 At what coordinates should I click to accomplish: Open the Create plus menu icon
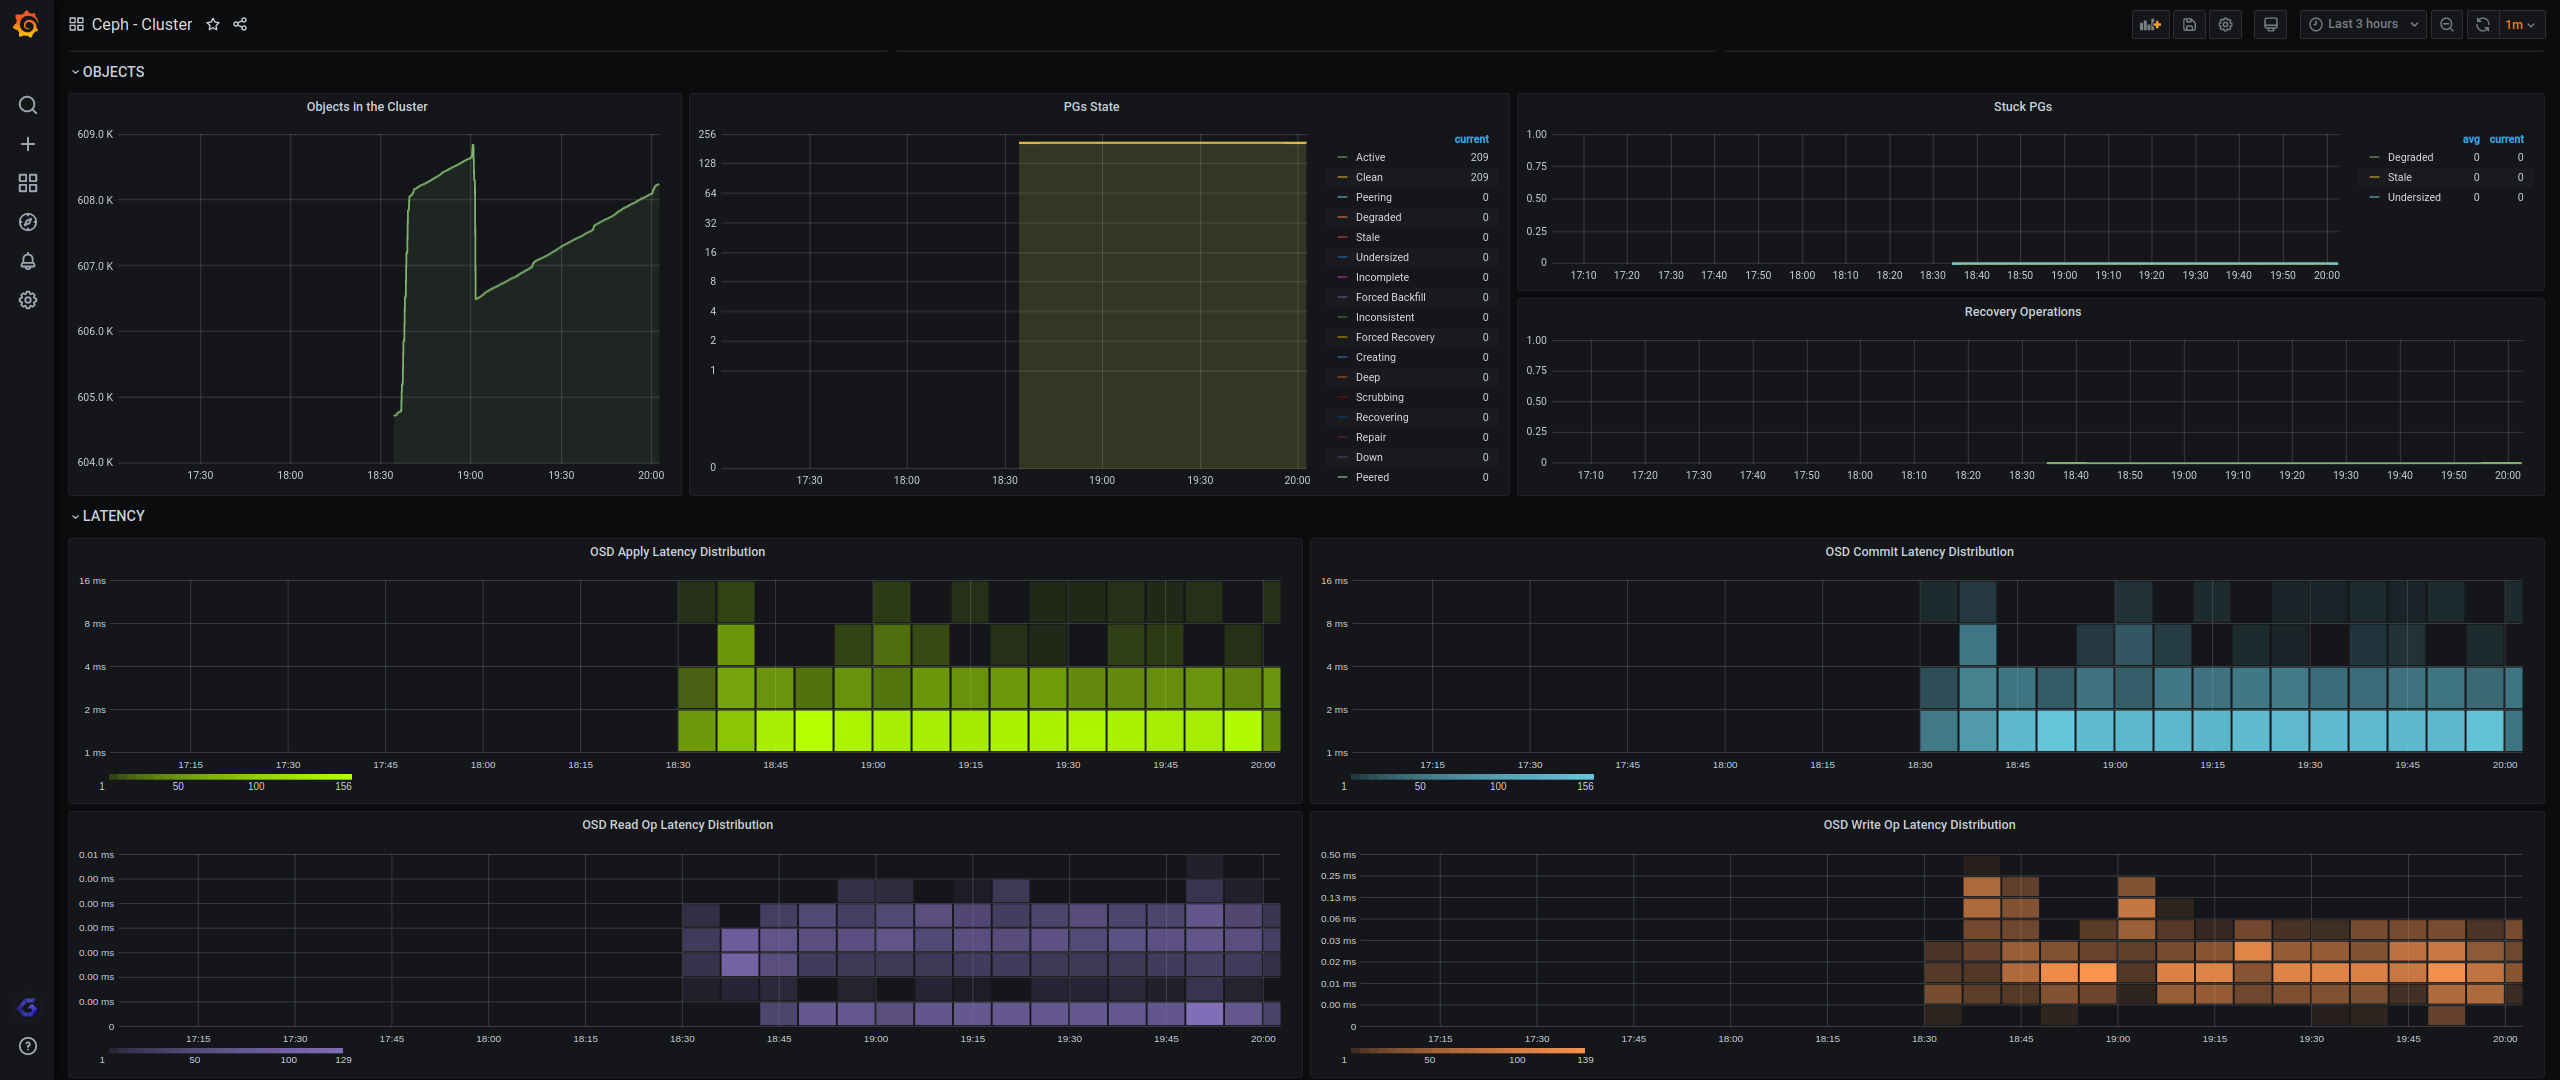pyautogui.click(x=28, y=144)
